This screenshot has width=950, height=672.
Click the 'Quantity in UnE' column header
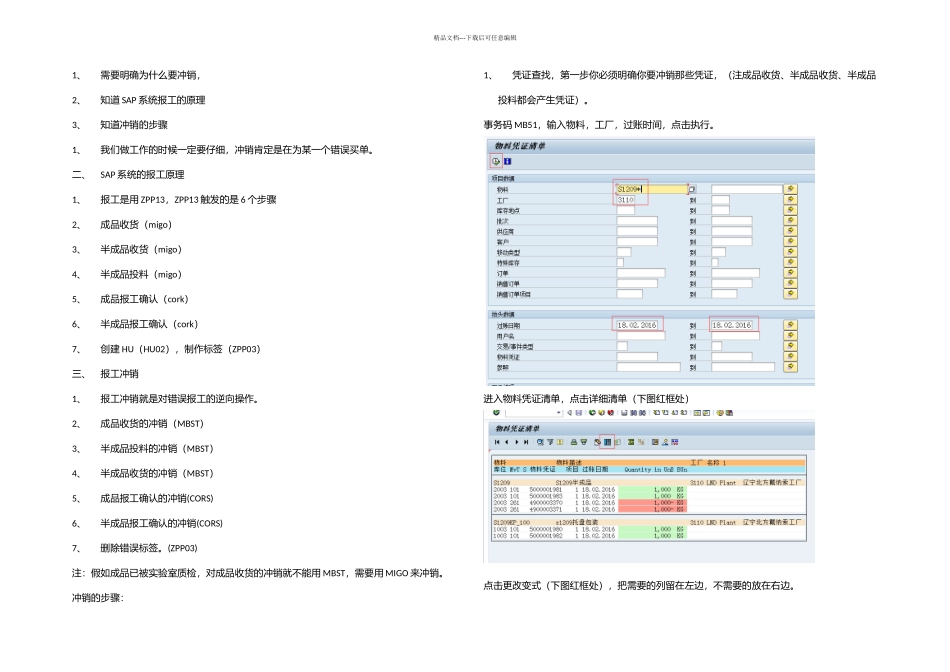(x=648, y=470)
